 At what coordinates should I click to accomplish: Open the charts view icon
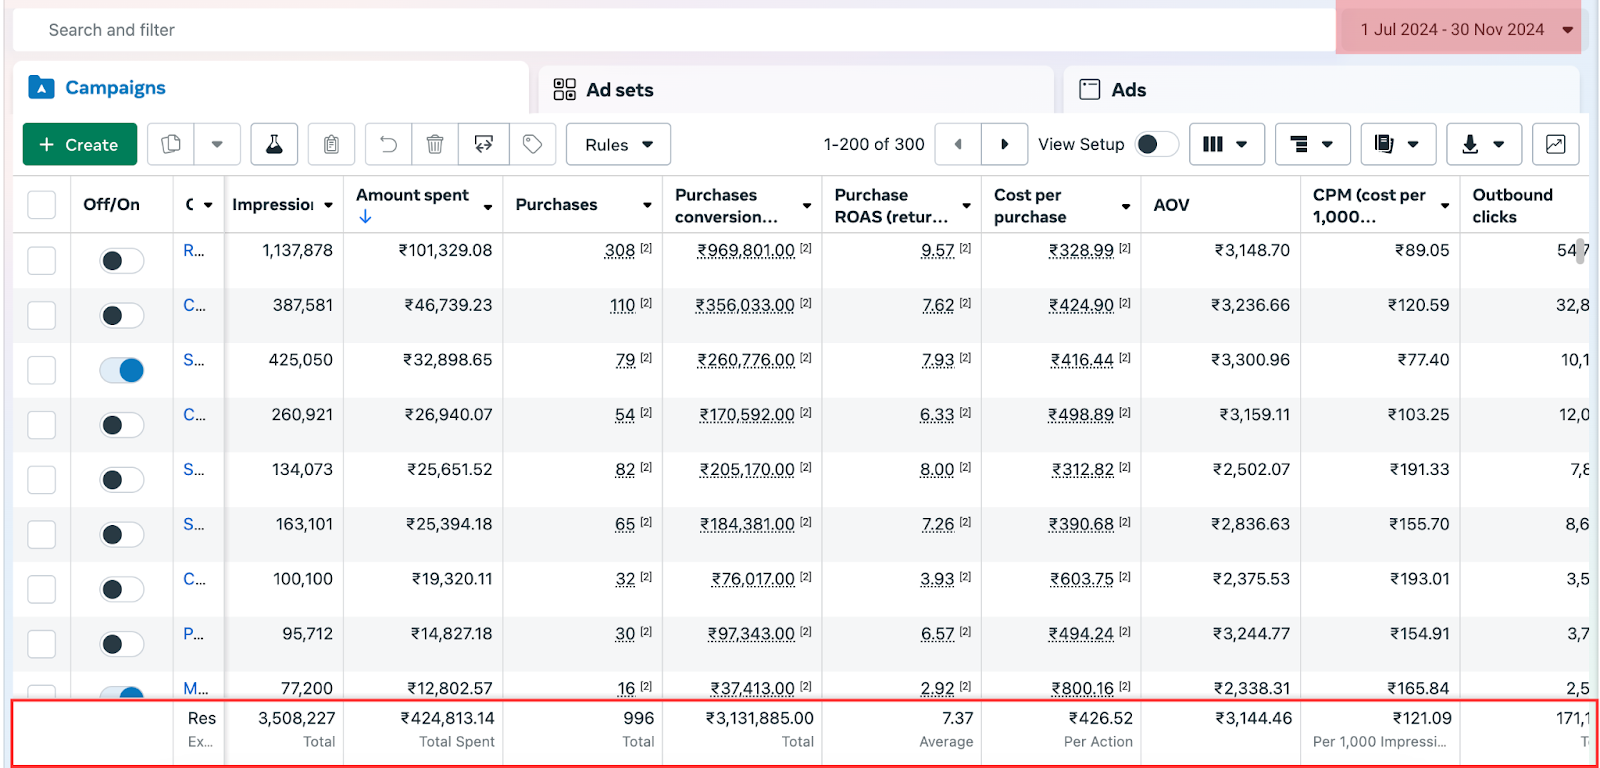coord(1555,145)
